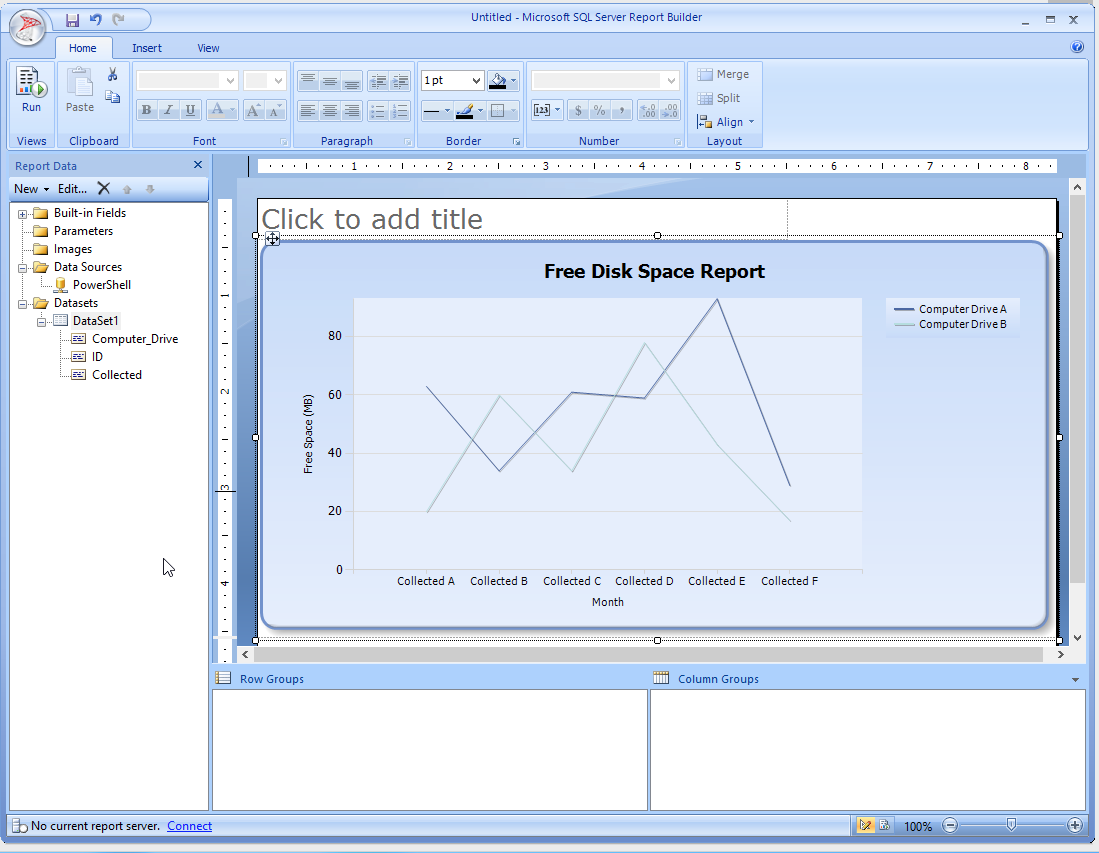This screenshot has height=853, width=1099.
Task: Open the border width 1 pt dropdown
Action: 475,80
